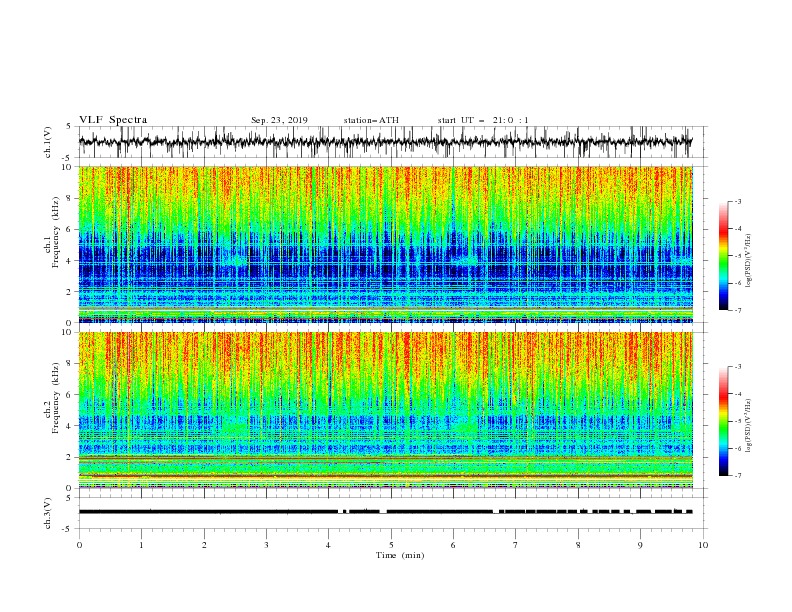792x612 pixels.
Task: Click the "station=ATH" header label
Action: click(371, 120)
